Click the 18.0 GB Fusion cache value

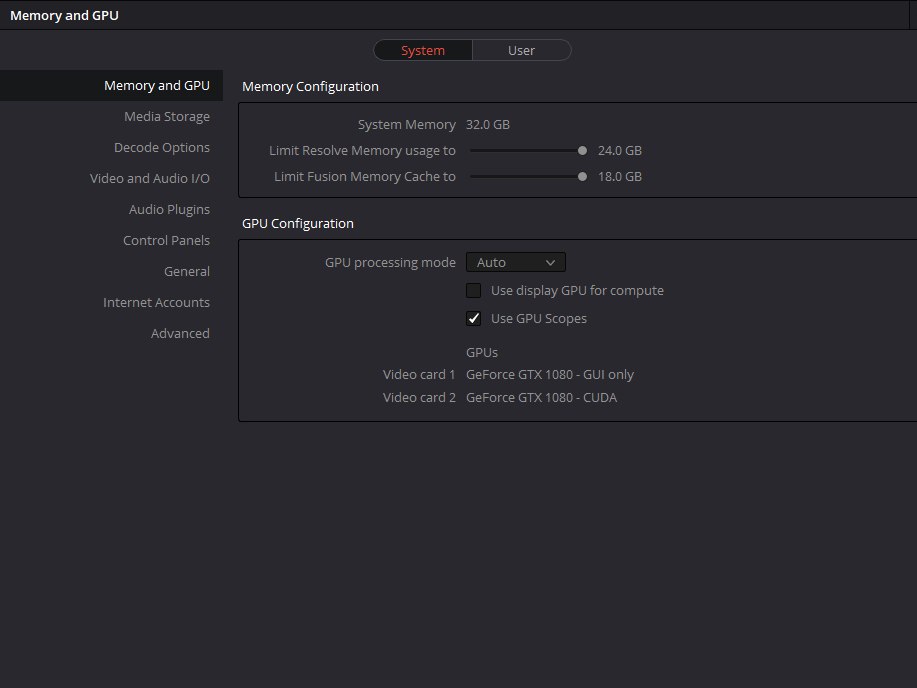pos(619,177)
